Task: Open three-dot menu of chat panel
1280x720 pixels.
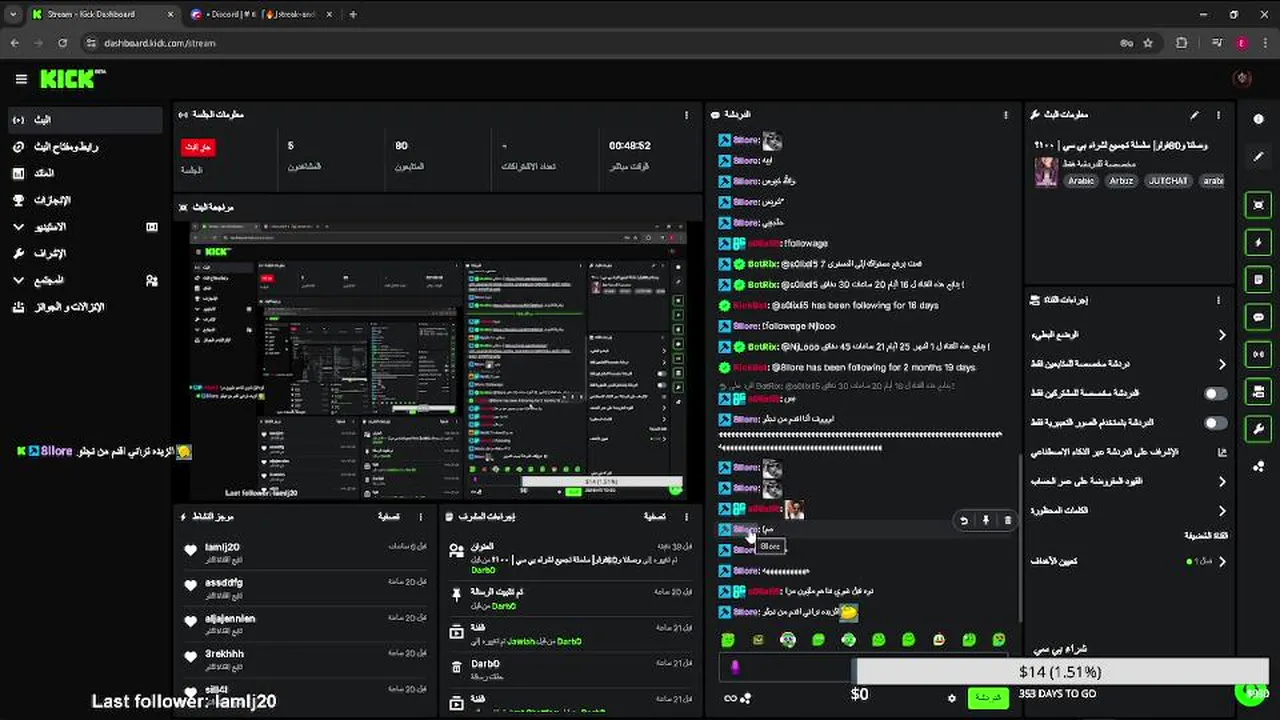Action: [x=1006, y=115]
